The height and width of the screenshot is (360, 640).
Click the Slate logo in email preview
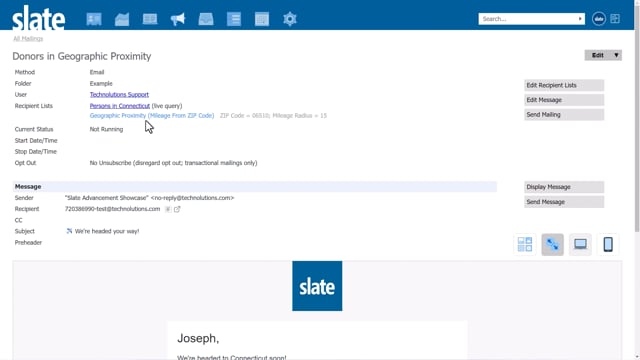(317, 286)
